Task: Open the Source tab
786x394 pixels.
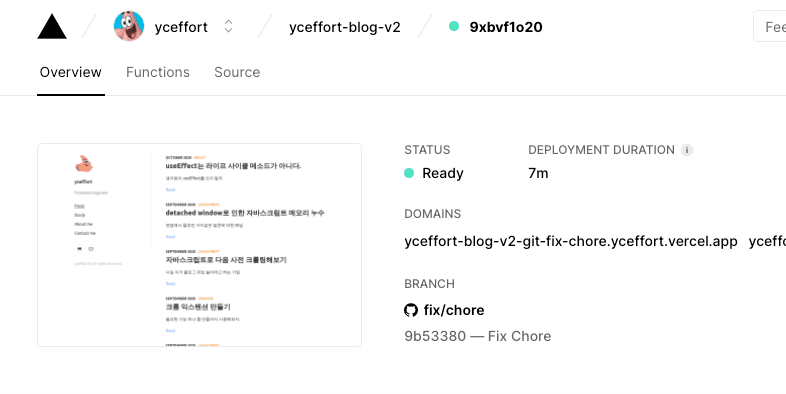Action: (237, 72)
